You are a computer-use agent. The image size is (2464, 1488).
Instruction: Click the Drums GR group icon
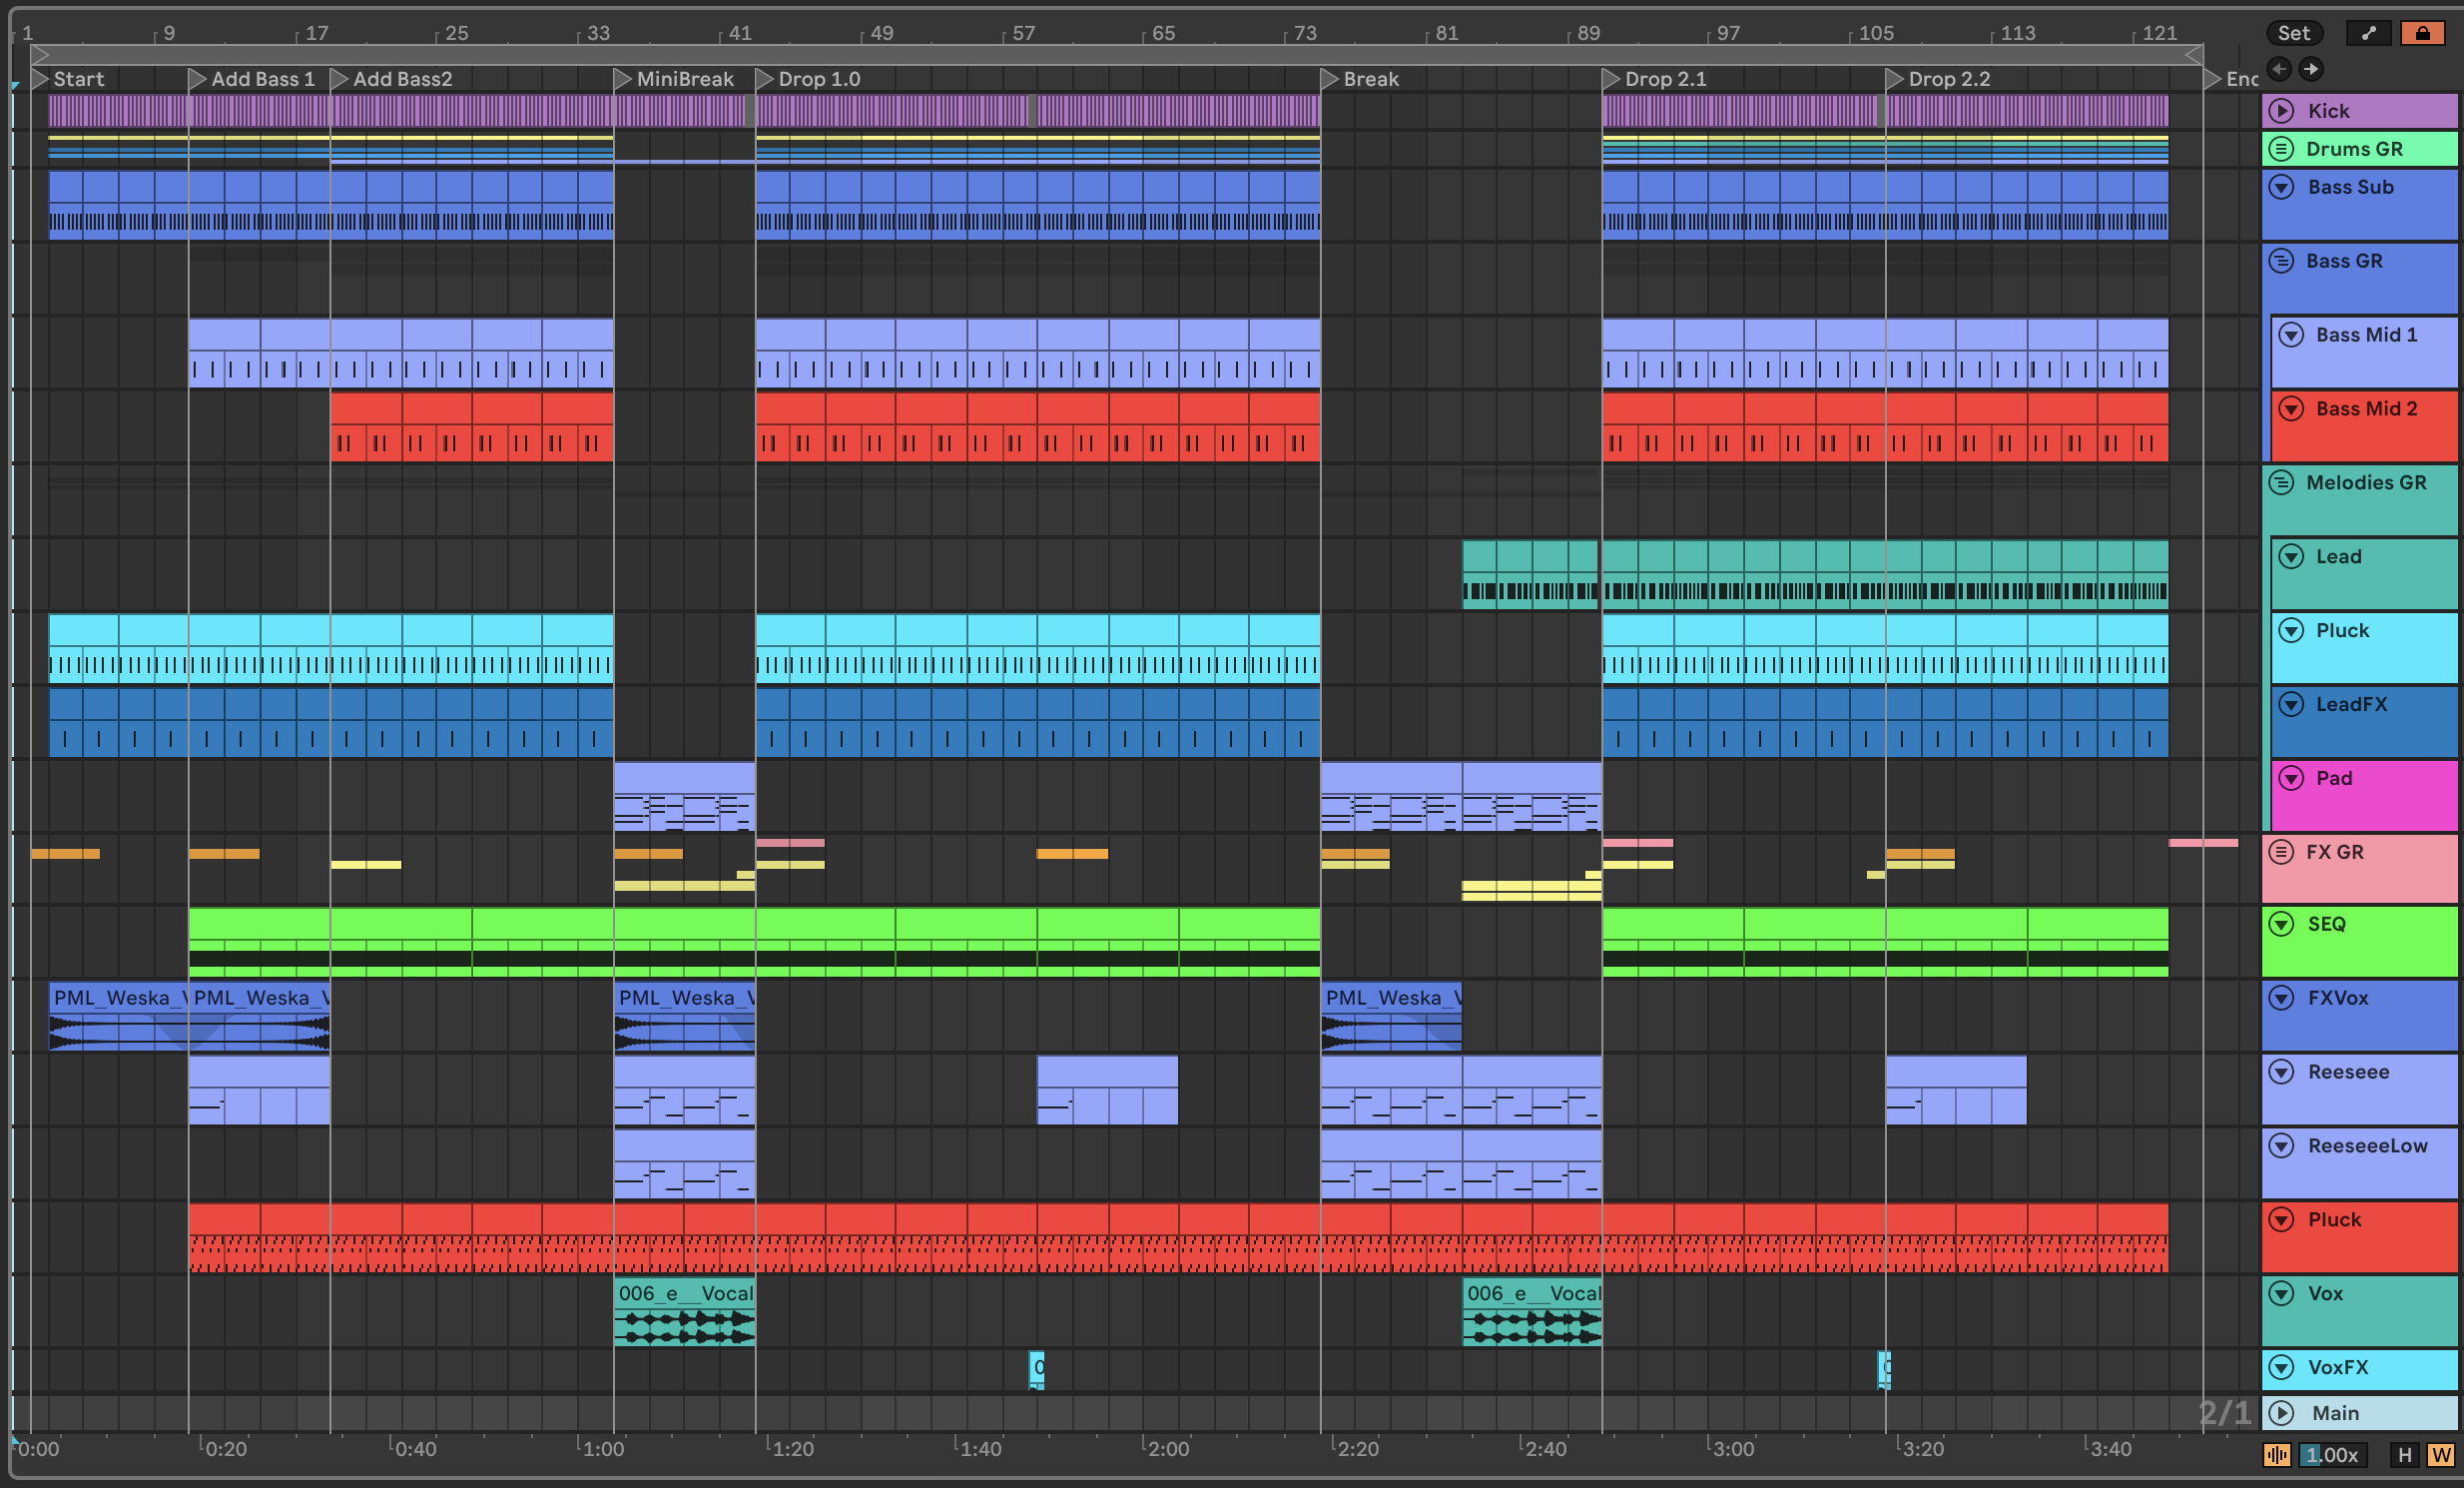pos(2281,149)
